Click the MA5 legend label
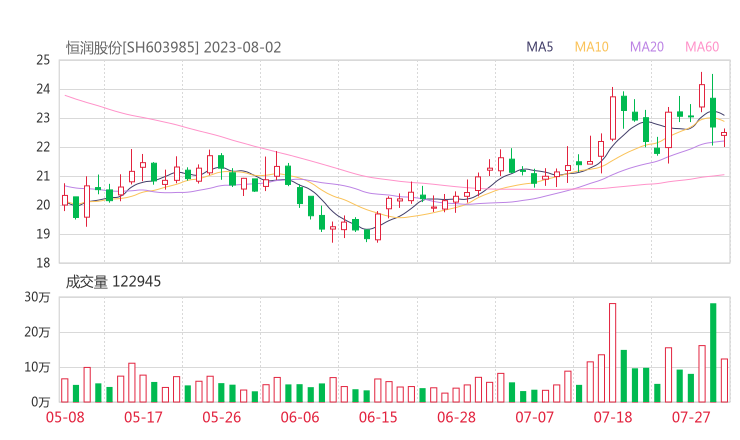This screenshot has width=740, height=440. (x=539, y=47)
